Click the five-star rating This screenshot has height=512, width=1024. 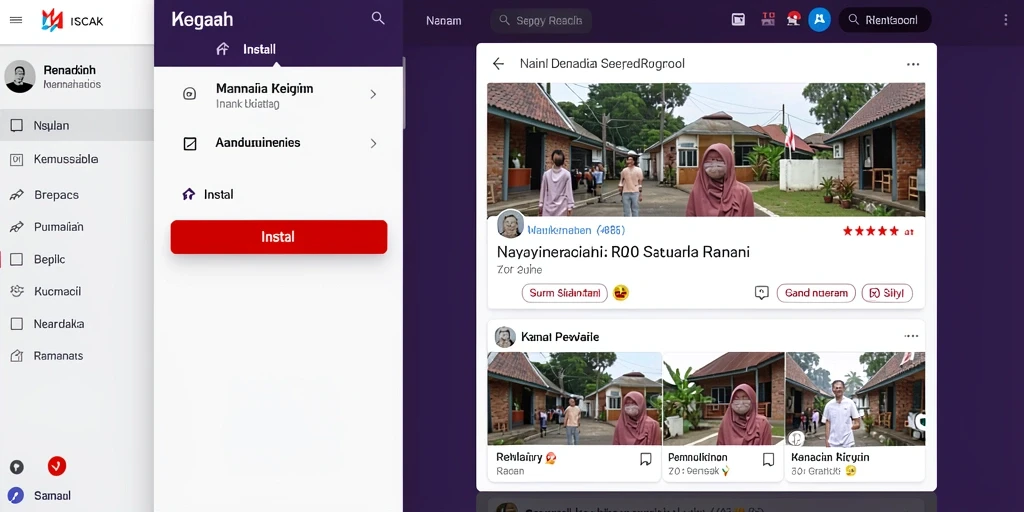pos(871,231)
